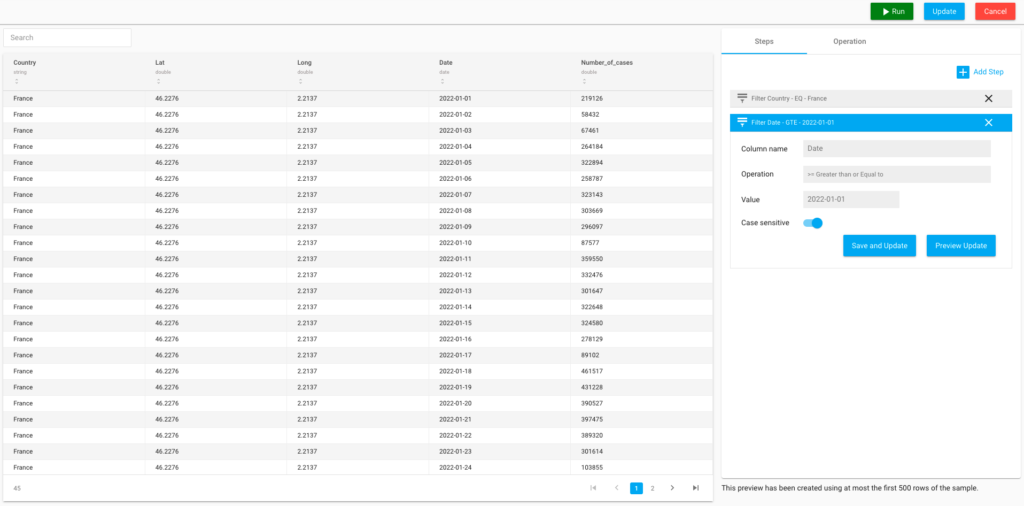This screenshot has width=1024, height=506.
Task: Switch to the Operation tab
Action: (x=849, y=41)
